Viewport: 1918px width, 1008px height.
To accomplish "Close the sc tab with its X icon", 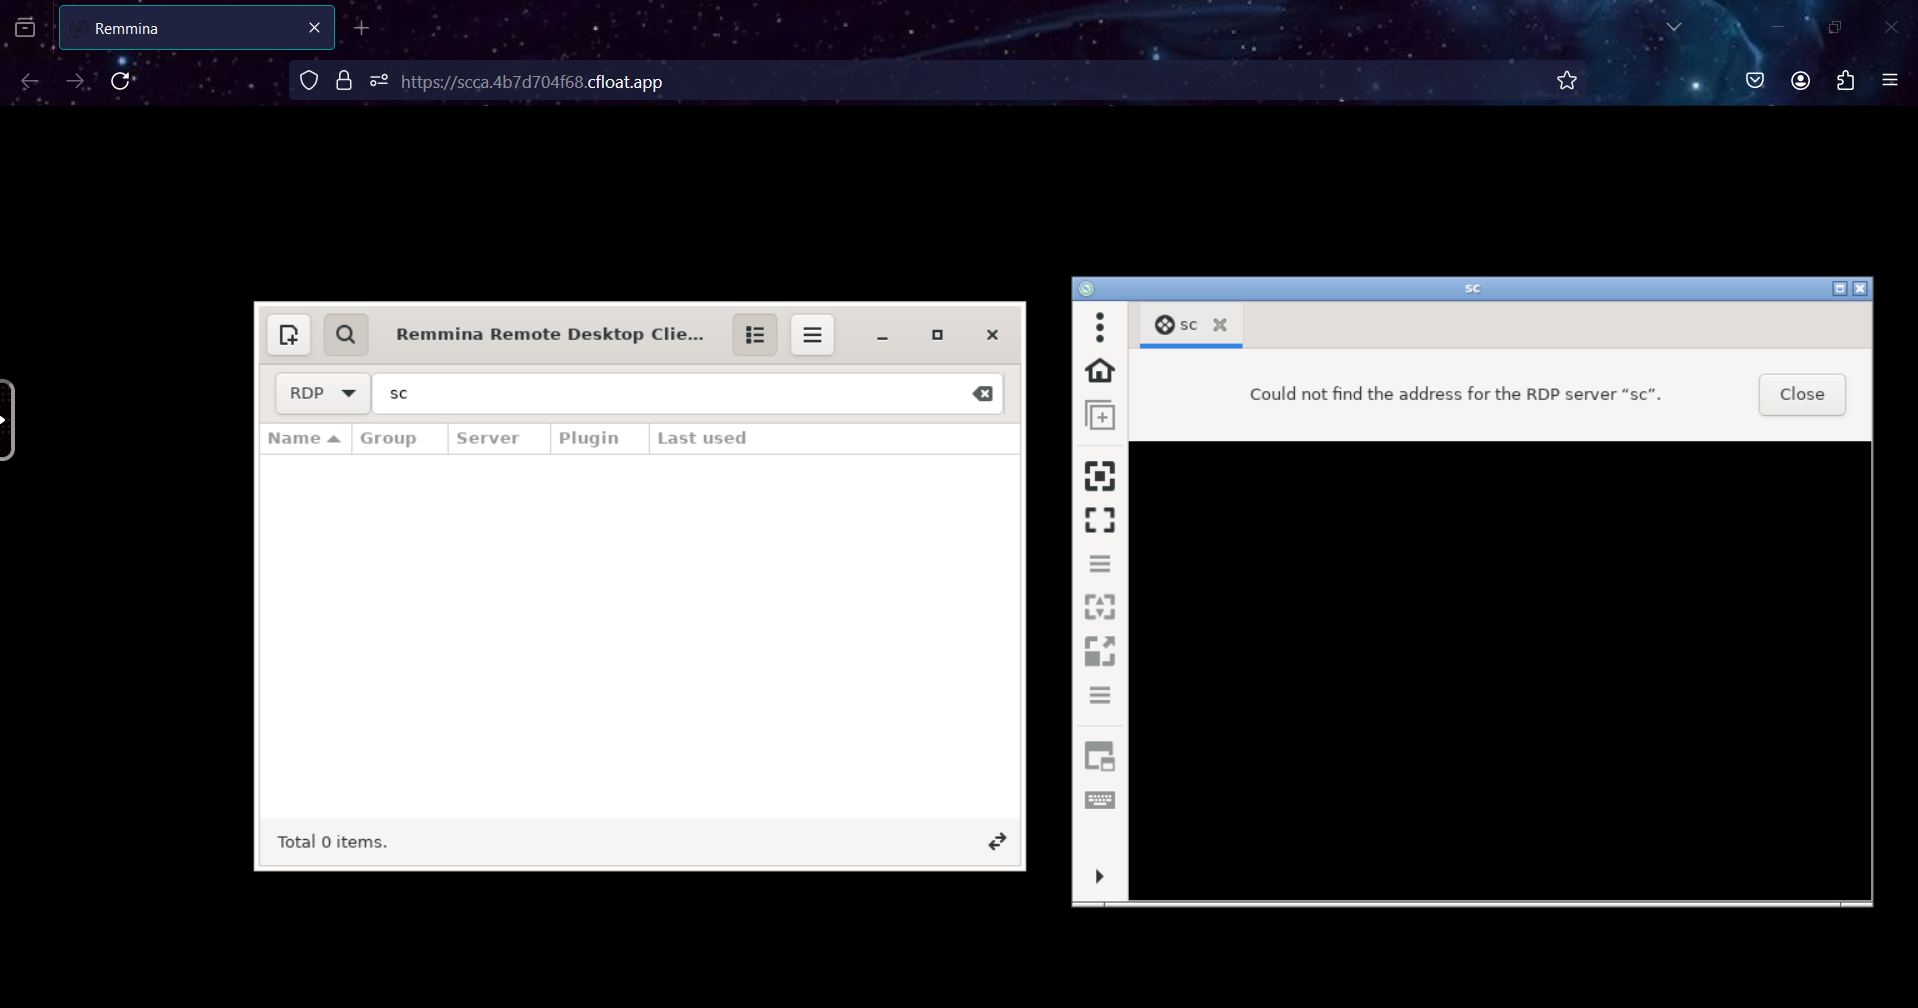I will 1220,325.
